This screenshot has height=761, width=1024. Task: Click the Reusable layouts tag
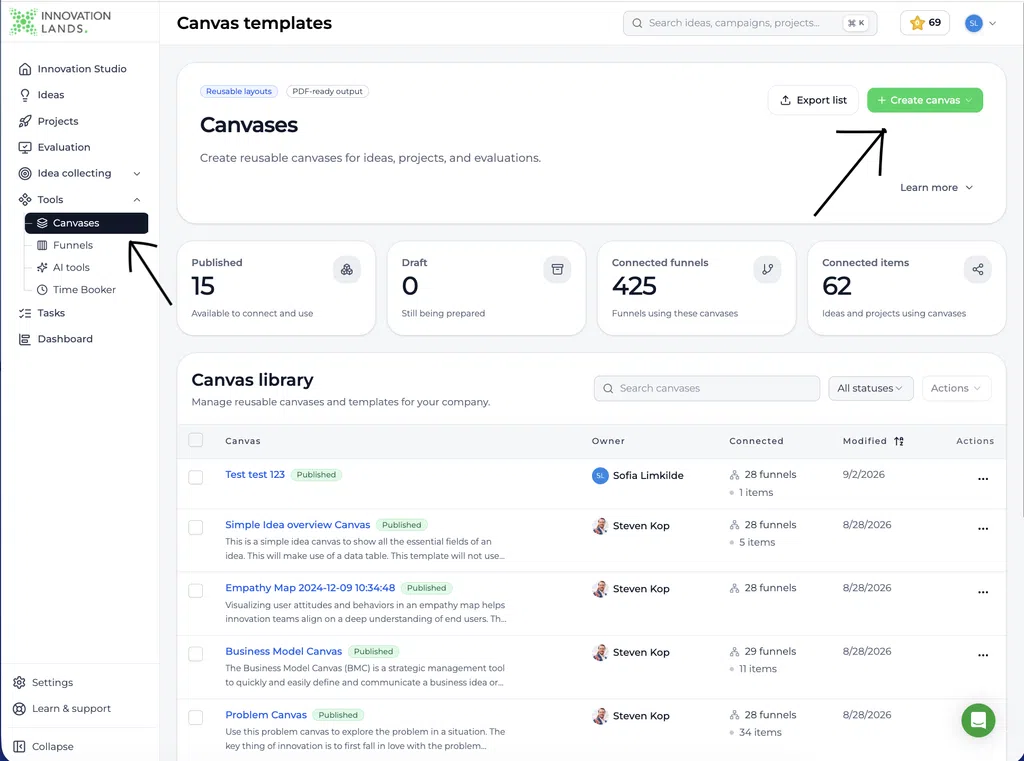[x=239, y=91]
